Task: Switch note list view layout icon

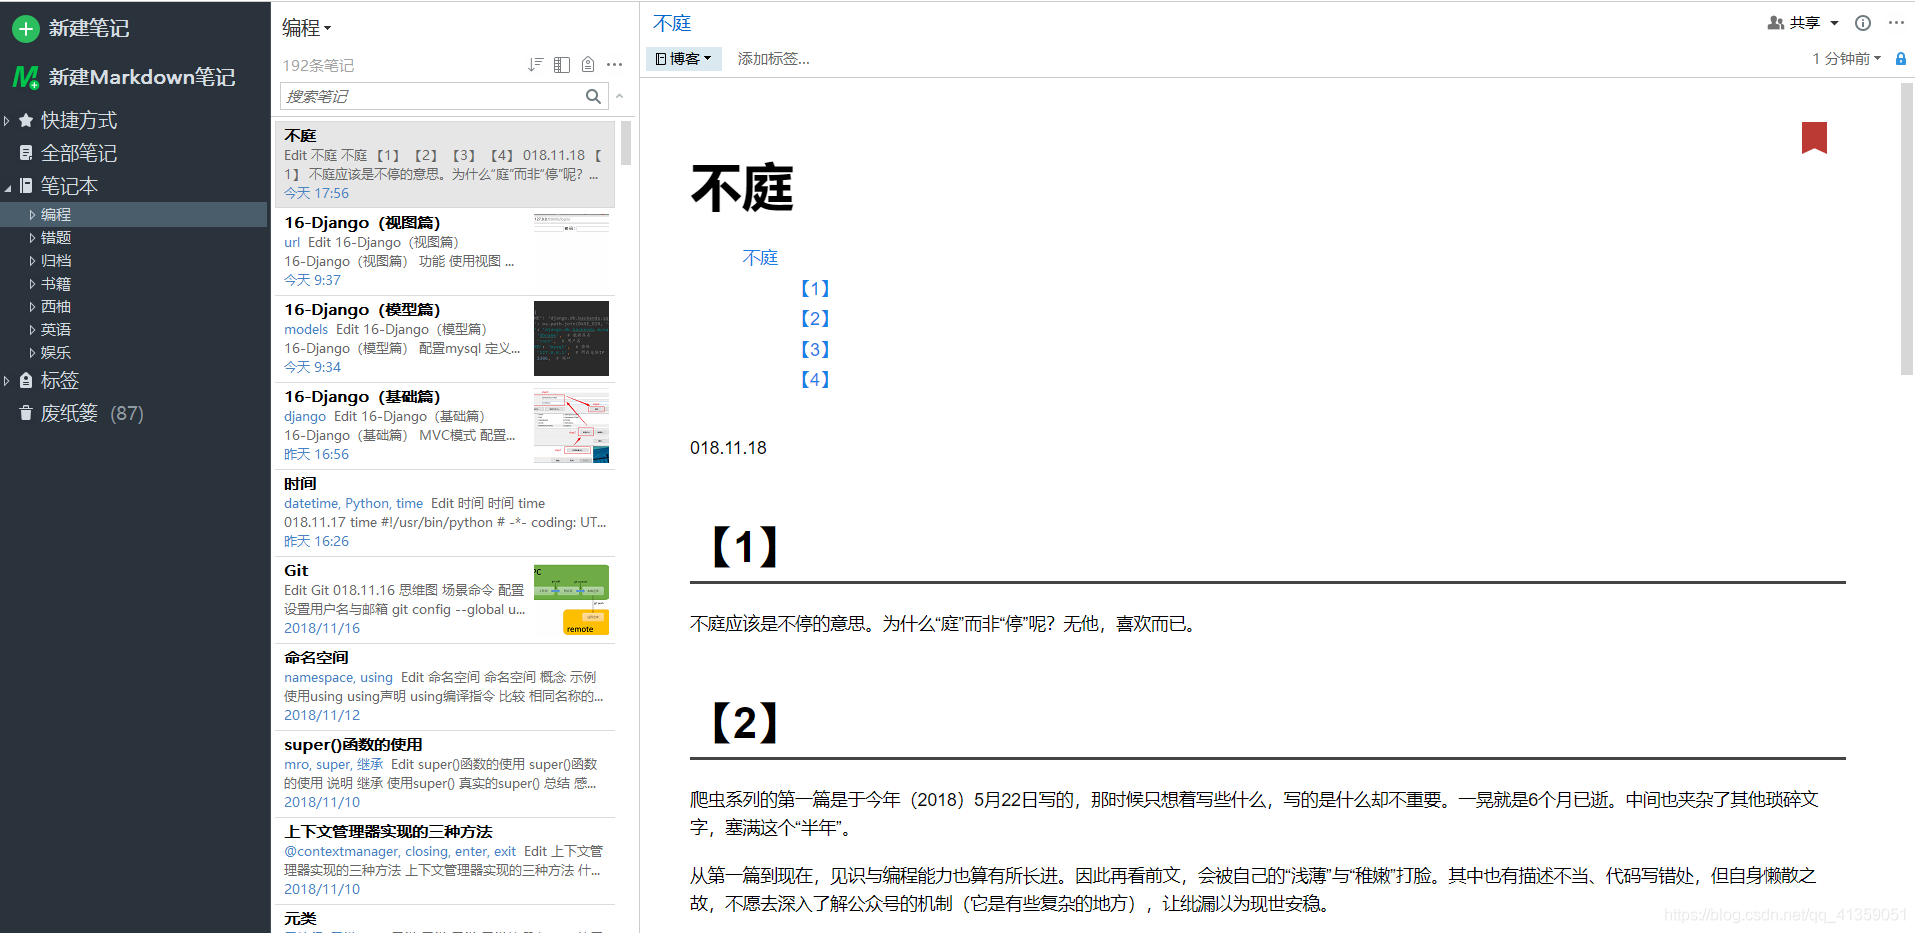Action: click(562, 65)
